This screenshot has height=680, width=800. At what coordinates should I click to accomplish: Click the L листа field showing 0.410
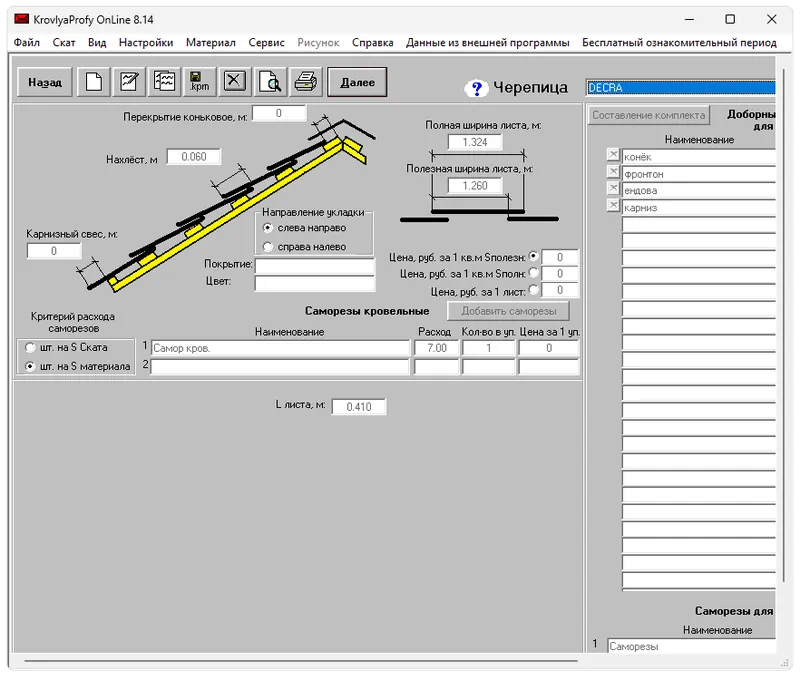[x=359, y=407]
